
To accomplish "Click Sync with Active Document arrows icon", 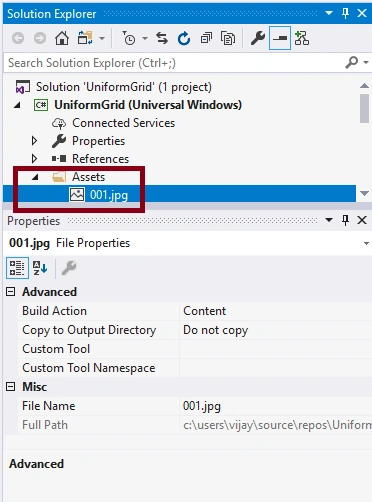I will click(x=162, y=39).
